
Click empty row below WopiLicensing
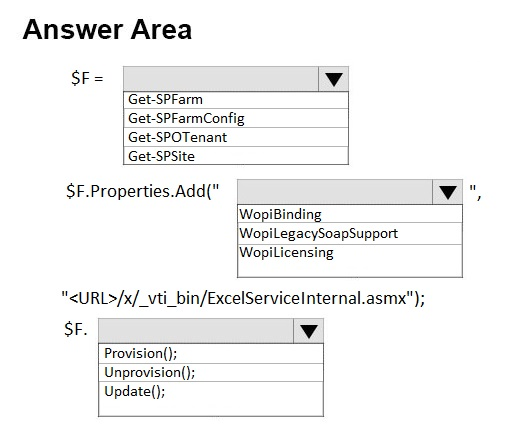pos(350,269)
